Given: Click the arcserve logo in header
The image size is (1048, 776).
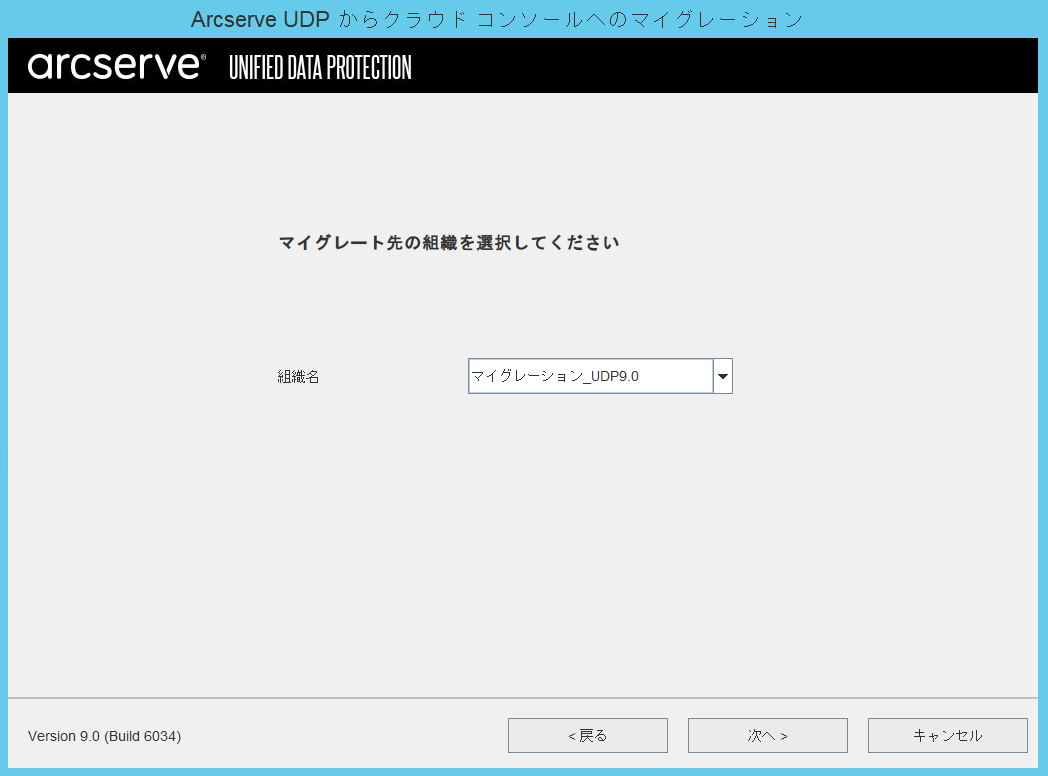Looking at the screenshot, I should click(x=116, y=66).
